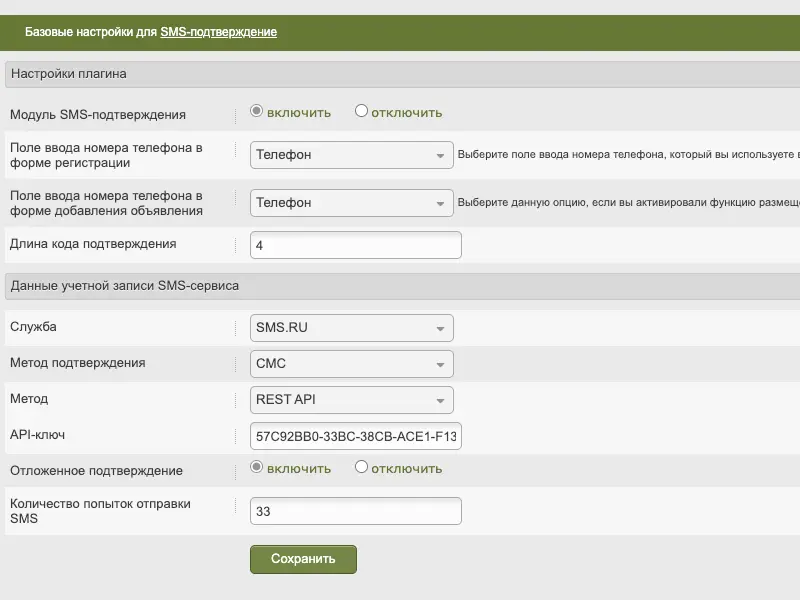Click the API-ключ label text
This screenshot has height=600, width=800.
[x=37, y=435]
